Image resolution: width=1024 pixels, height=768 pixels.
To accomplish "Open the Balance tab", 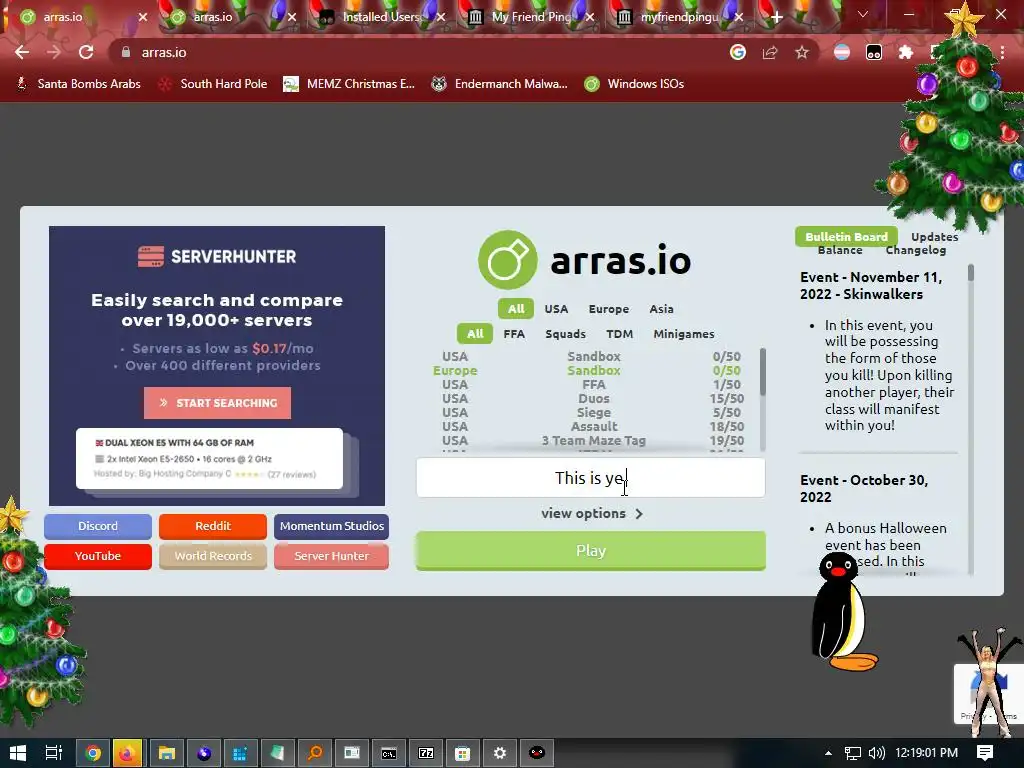I will [840, 250].
